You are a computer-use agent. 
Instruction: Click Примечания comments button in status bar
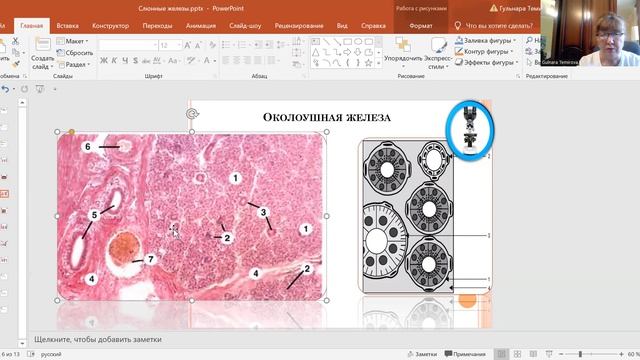(x=465, y=354)
